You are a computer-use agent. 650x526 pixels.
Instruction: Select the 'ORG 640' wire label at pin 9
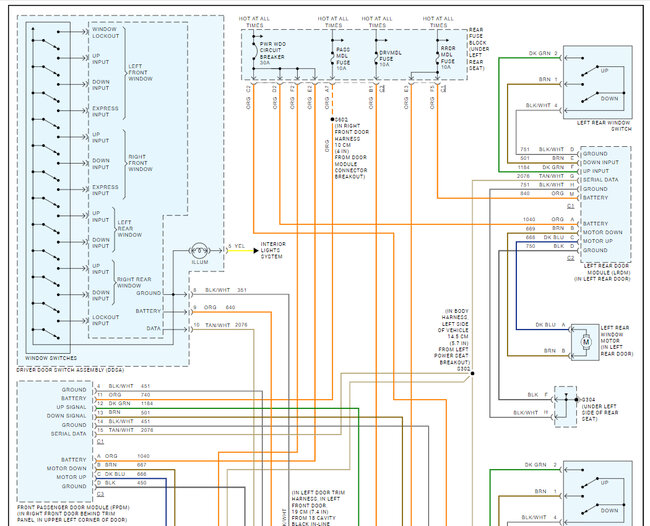click(214, 307)
